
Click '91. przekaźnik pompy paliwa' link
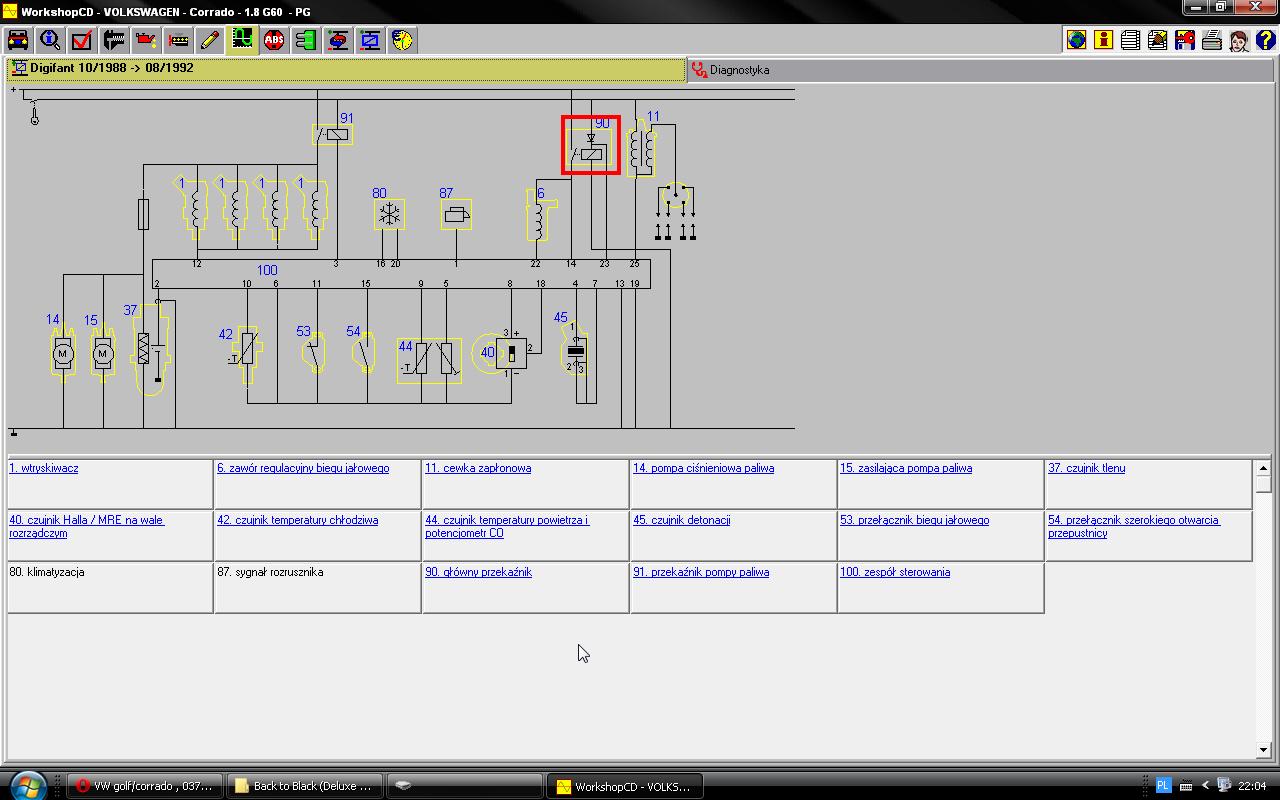pos(701,572)
